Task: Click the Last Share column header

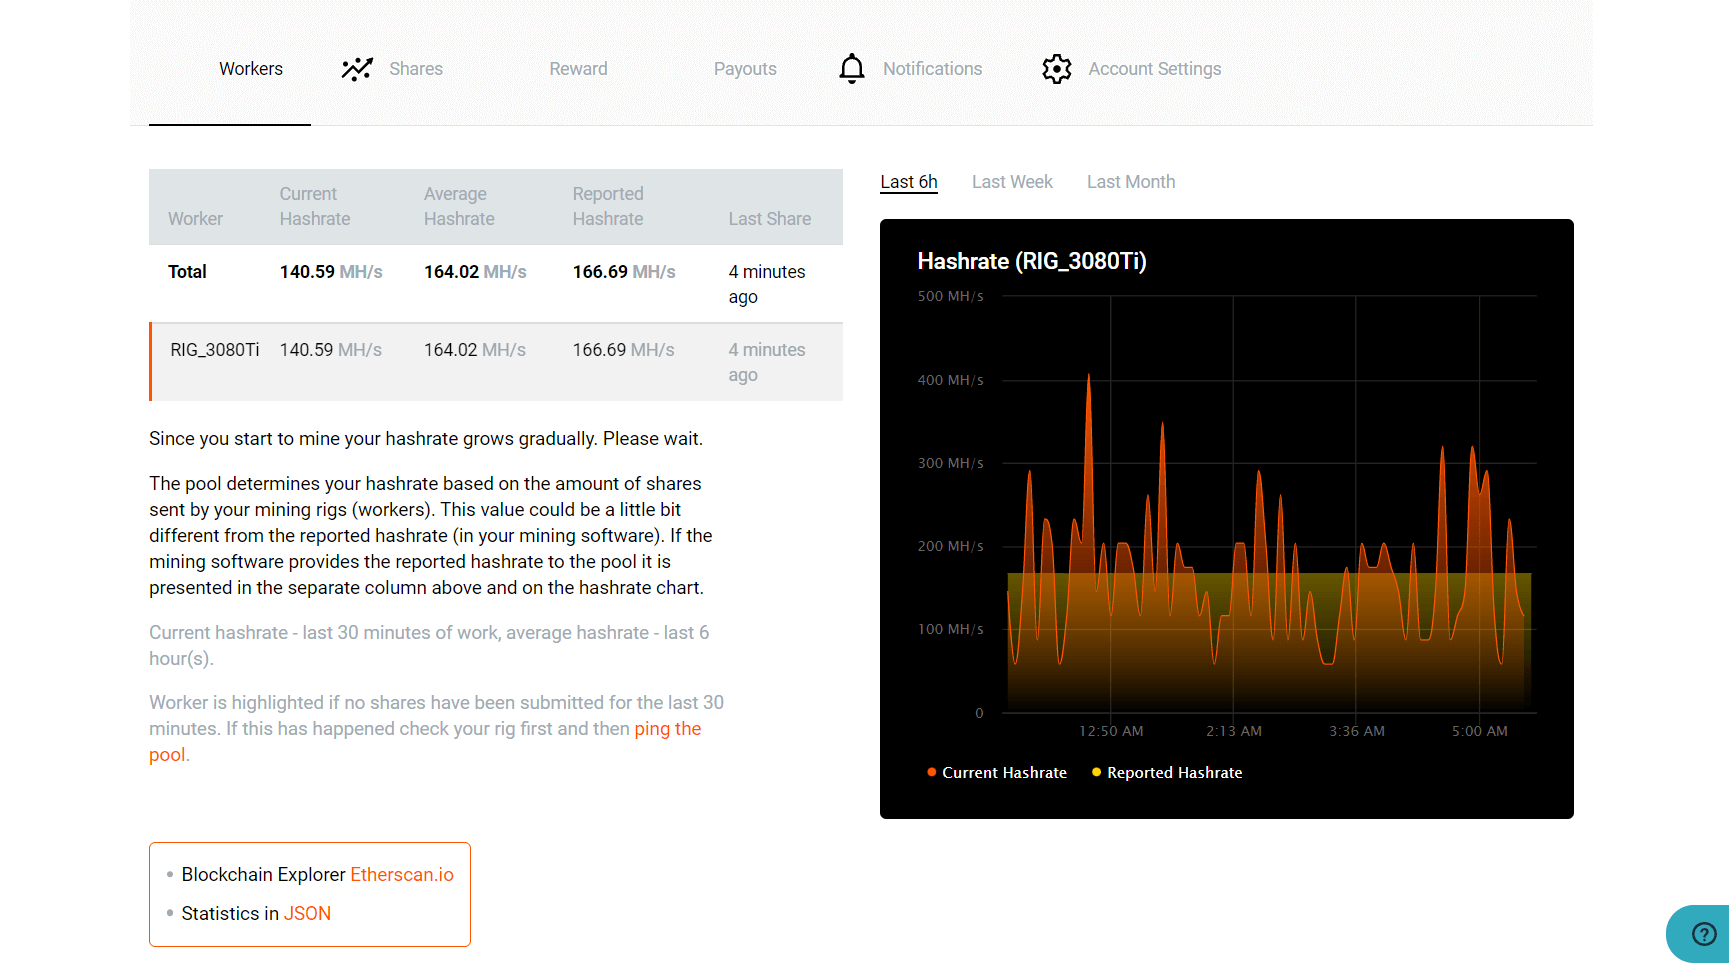Action: (769, 219)
